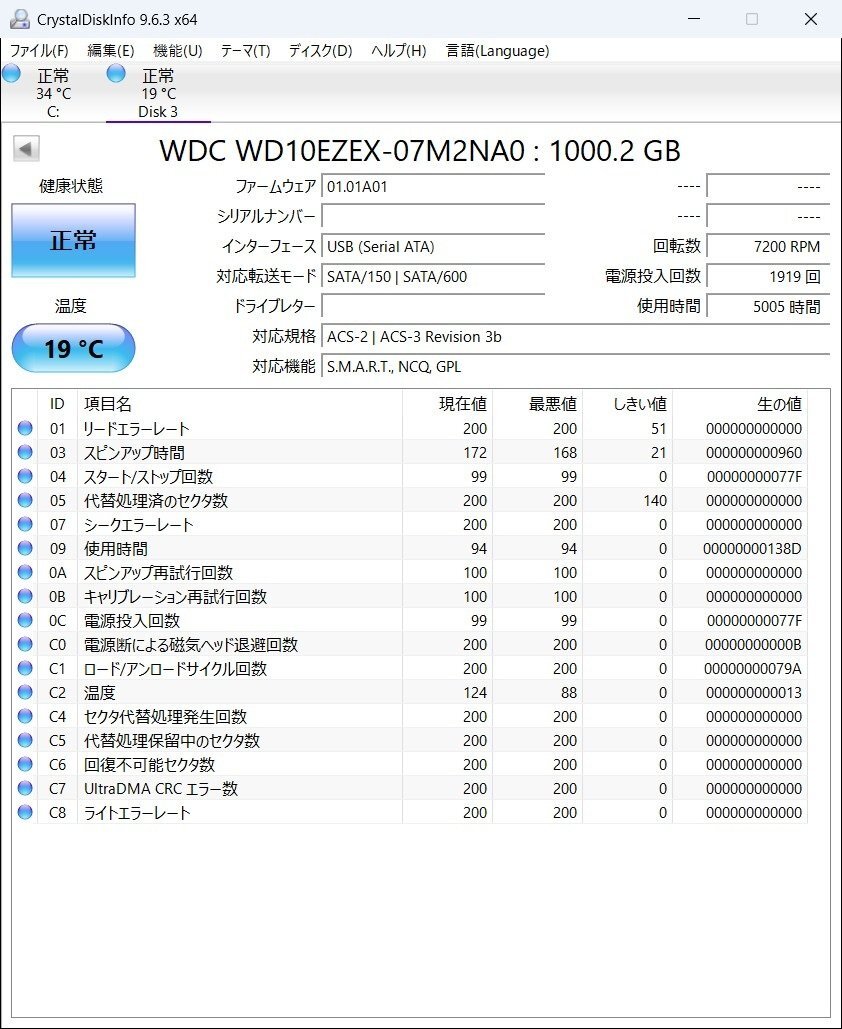Click status orb of attribute C7 UltraDMA CRC エラー数
842x1029 pixels.
click(x=25, y=788)
